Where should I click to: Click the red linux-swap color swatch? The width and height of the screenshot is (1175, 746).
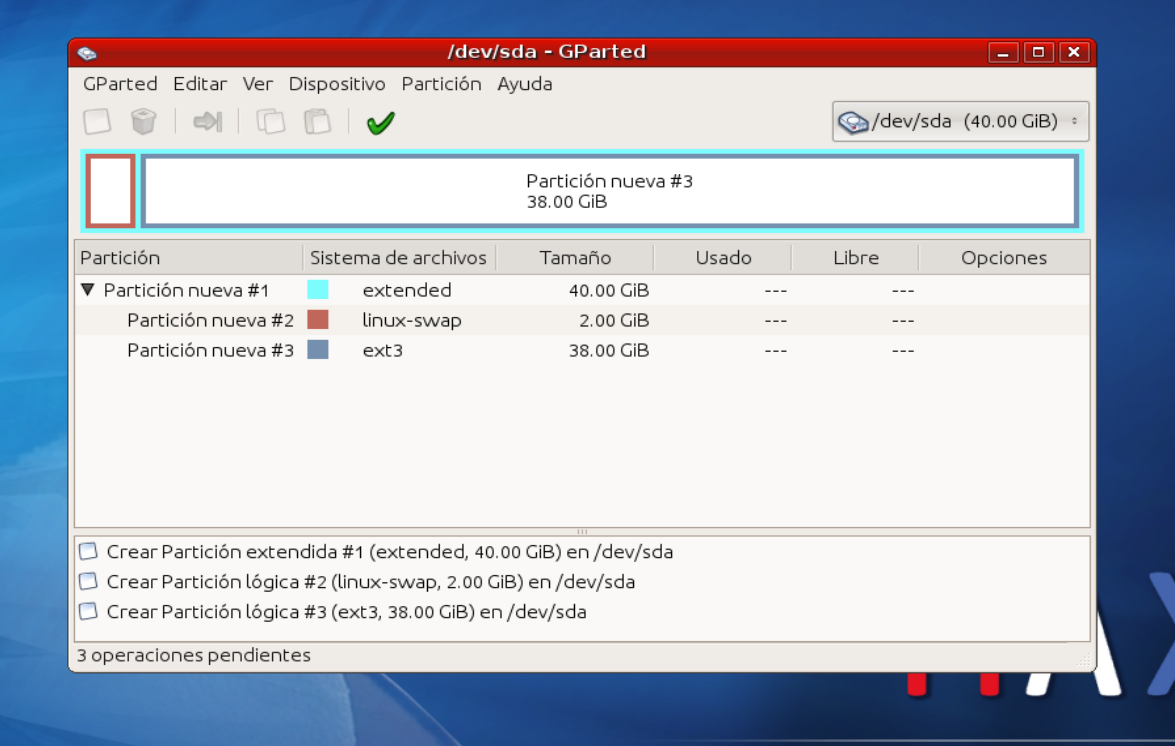[x=318, y=320]
